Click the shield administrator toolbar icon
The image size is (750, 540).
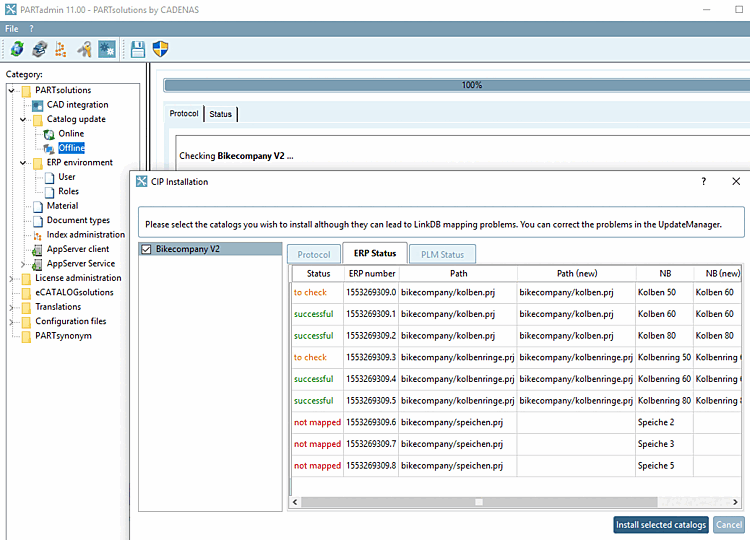pos(160,49)
